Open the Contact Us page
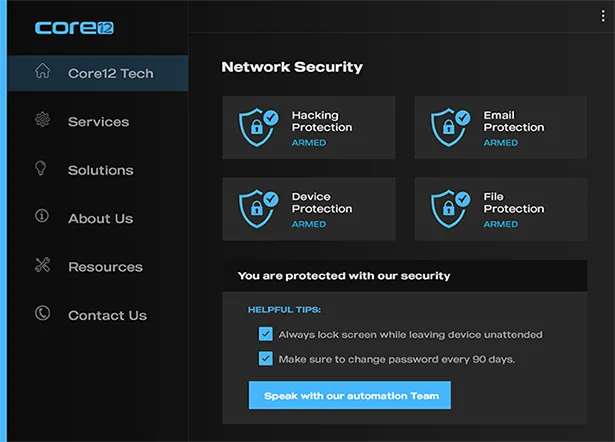 click(x=98, y=315)
